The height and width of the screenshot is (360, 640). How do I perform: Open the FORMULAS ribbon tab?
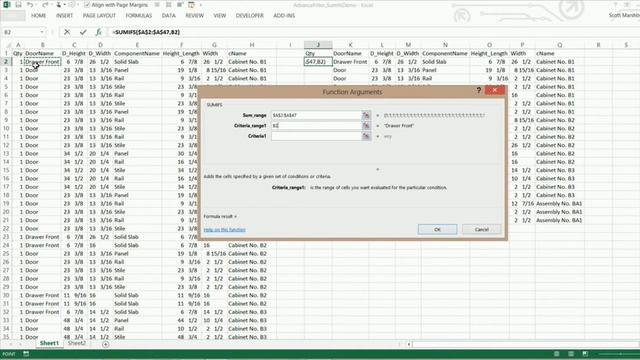pos(138,16)
